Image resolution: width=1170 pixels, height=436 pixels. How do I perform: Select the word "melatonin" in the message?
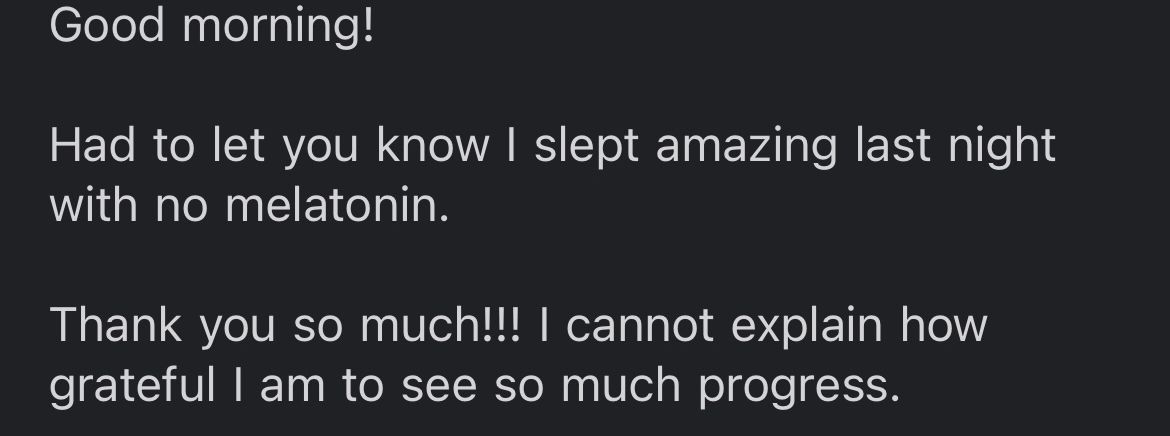[337, 205]
